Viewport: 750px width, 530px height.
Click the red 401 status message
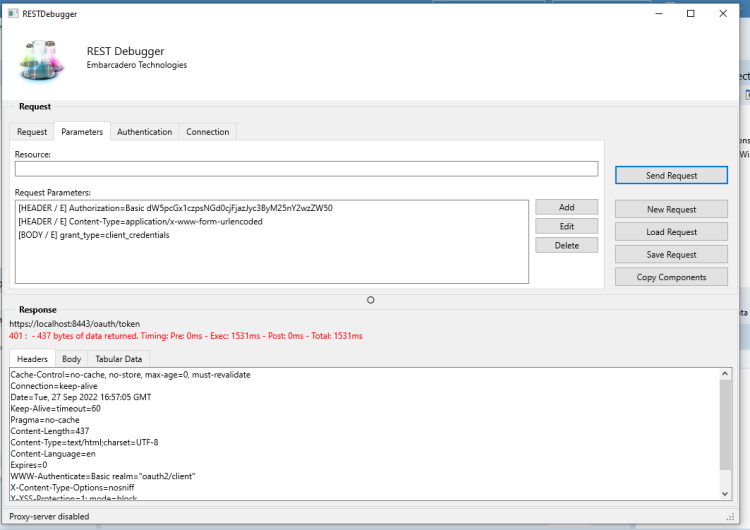pyautogui.click(x=186, y=336)
